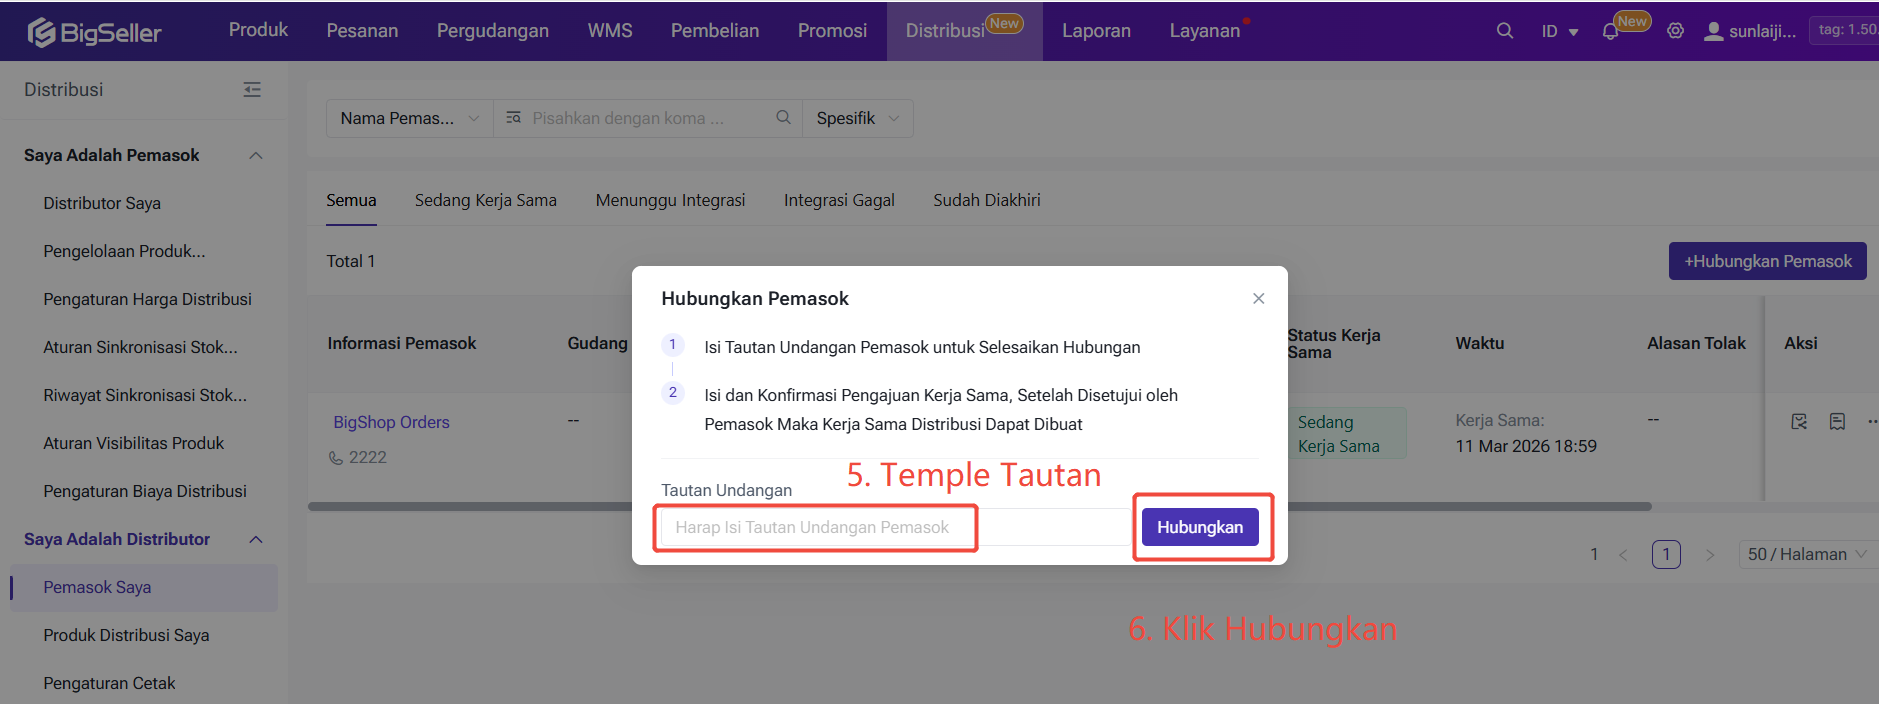This screenshot has width=1879, height=704.
Task: Open the Distribusi menu
Action: [x=964, y=30]
